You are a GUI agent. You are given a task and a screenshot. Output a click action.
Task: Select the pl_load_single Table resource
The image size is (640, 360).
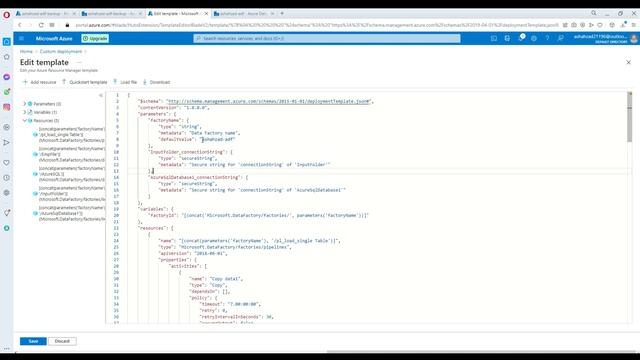pyautogui.click(x=69, y=134)
